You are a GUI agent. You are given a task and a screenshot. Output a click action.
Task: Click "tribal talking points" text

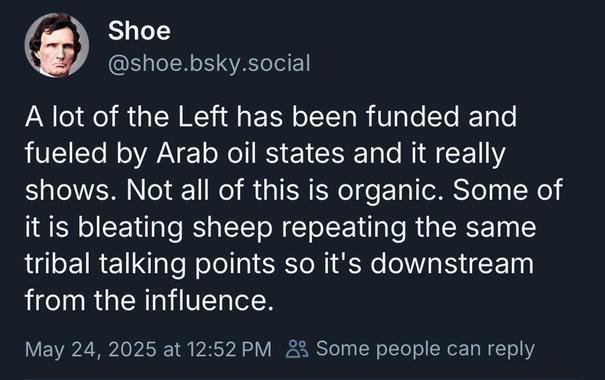pyautogui.click(x=150, y=264)
